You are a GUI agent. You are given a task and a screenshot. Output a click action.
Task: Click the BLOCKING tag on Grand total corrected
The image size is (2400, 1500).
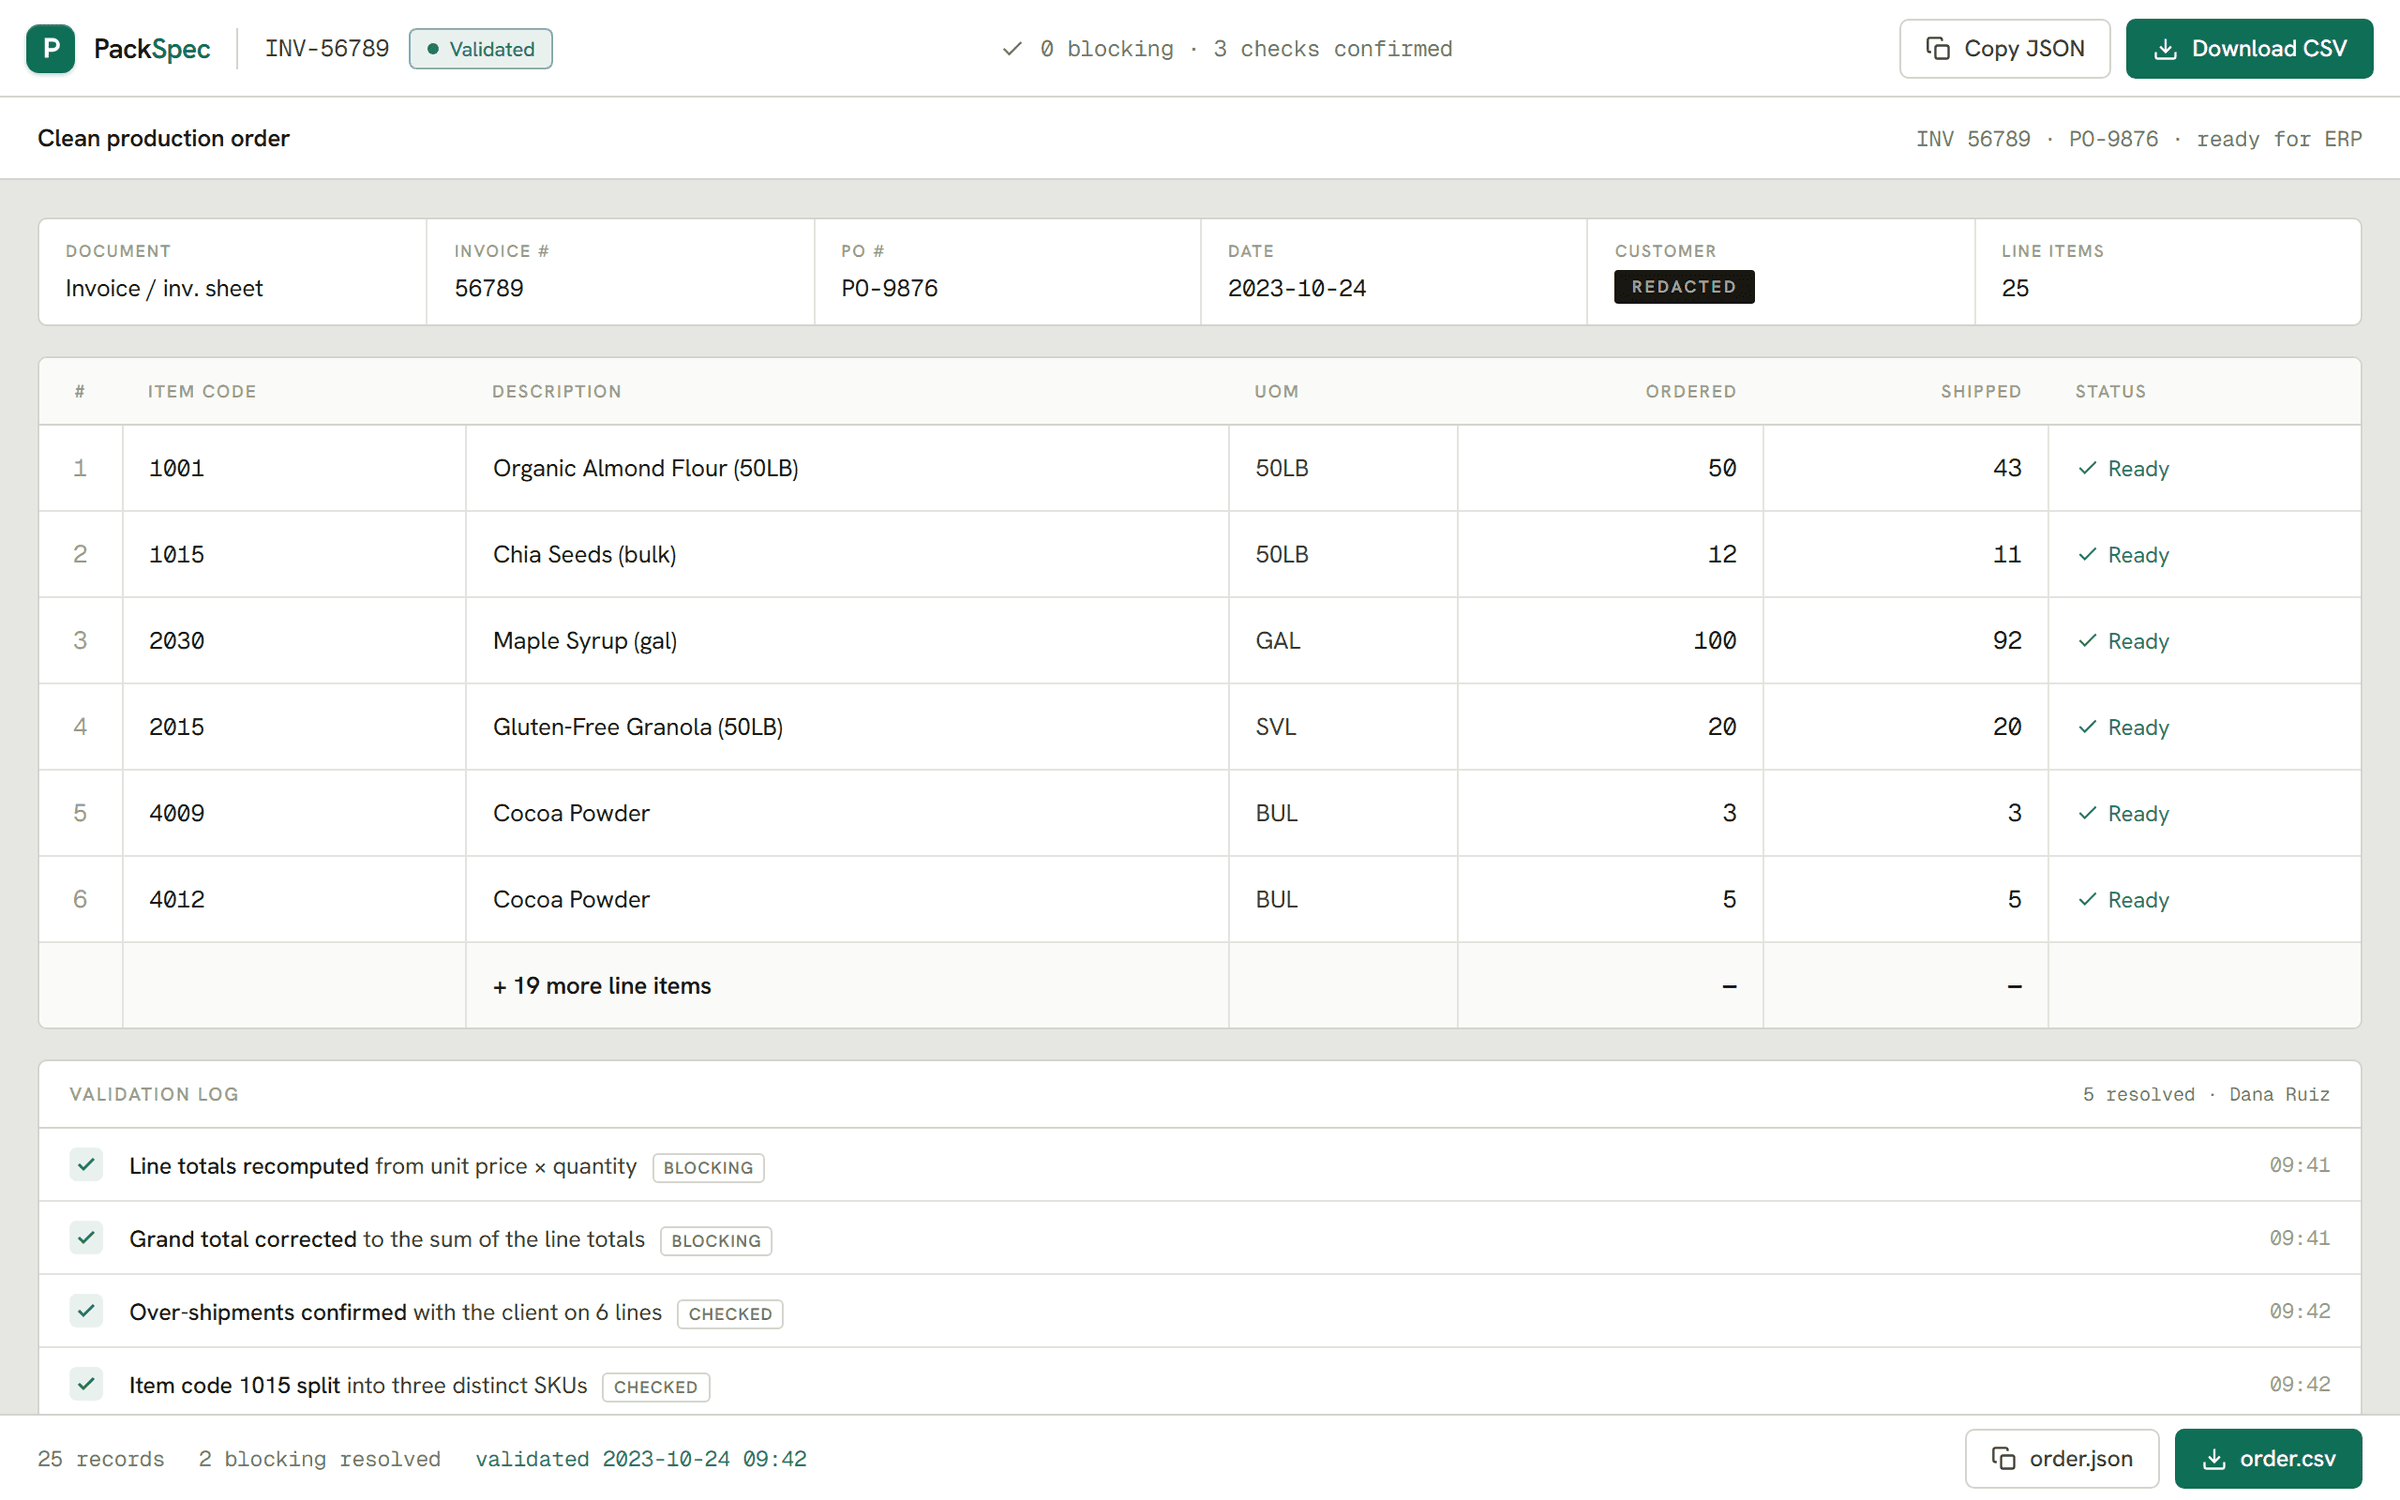point(716,1240)
